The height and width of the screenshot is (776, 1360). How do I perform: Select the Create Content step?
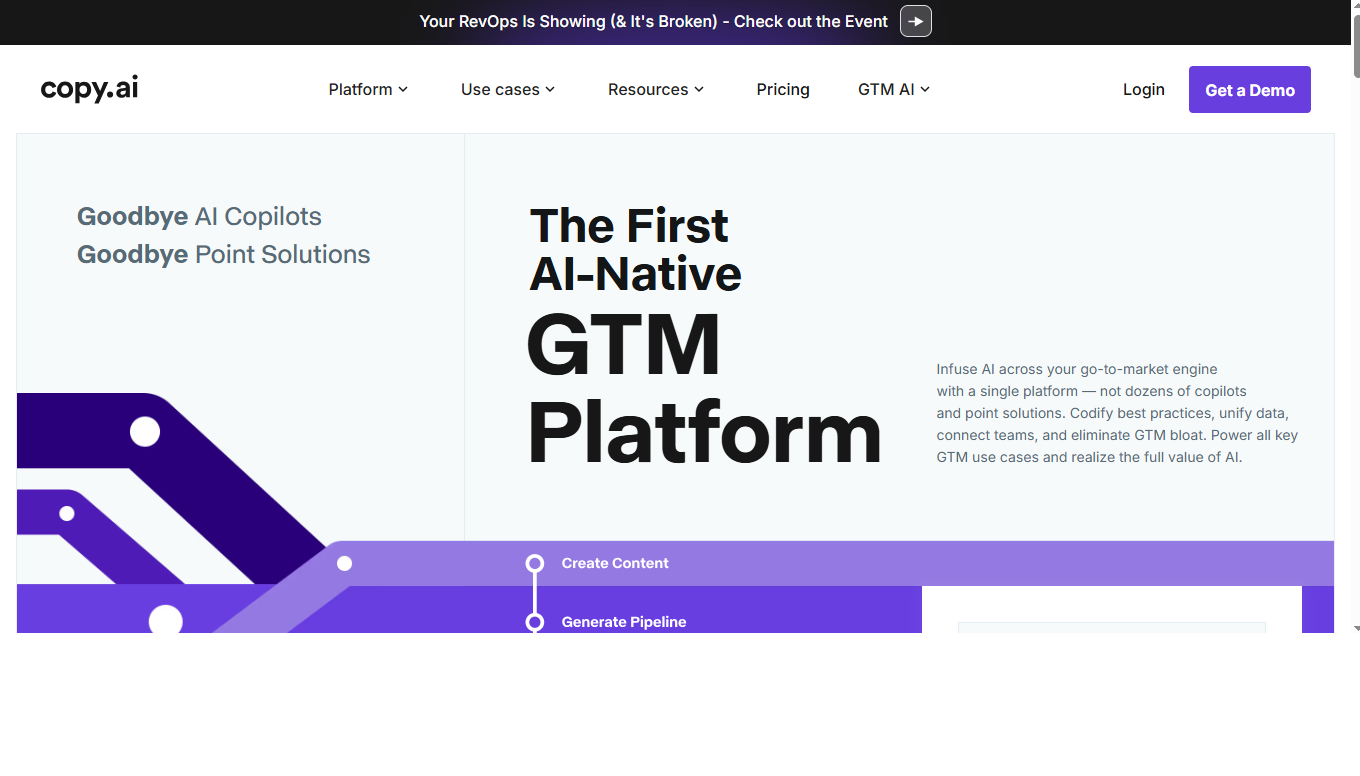point(615,563)
